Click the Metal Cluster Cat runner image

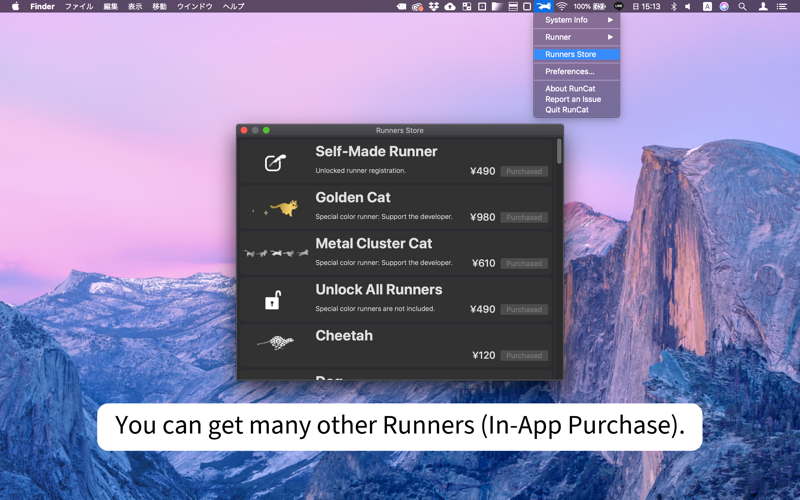pyautogui.click(x=276, y=253)
